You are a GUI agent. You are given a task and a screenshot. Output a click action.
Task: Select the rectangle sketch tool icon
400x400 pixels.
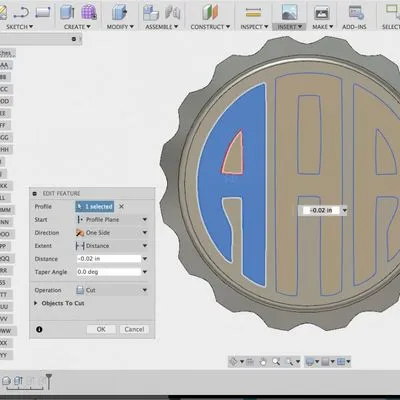[43, 12]
